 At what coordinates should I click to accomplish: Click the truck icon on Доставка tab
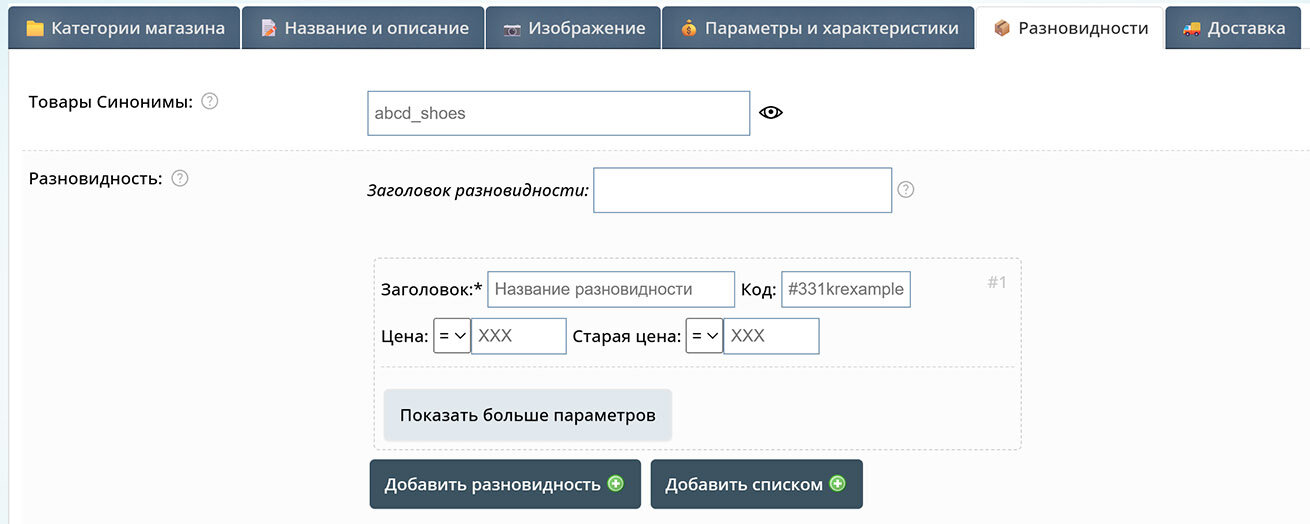point(1191,28)
